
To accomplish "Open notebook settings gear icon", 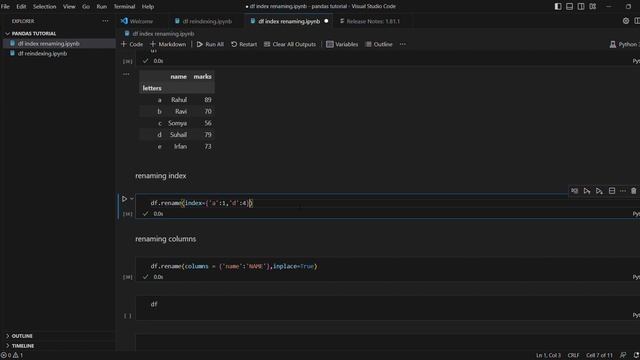I will point(626,21).
